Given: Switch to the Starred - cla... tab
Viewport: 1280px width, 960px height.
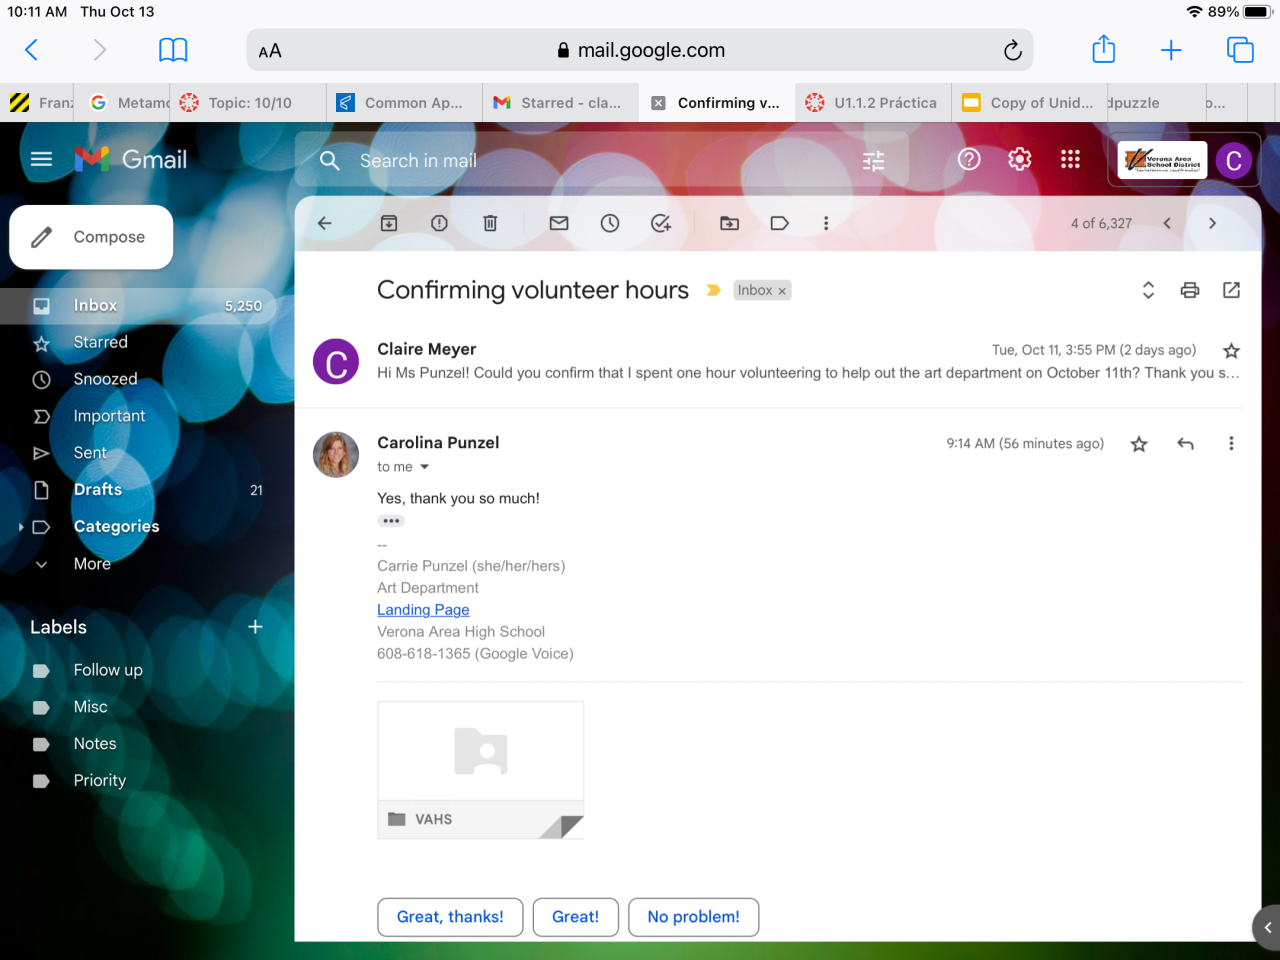Looking at the screenshot, I should pos(560,103).
